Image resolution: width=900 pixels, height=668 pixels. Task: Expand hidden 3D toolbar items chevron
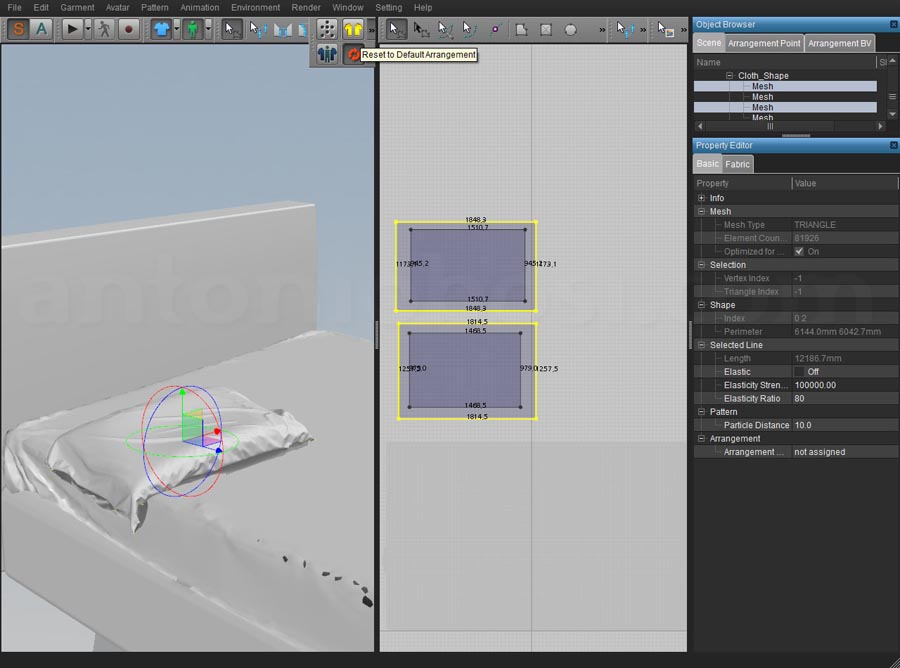(x=371, y=29)
